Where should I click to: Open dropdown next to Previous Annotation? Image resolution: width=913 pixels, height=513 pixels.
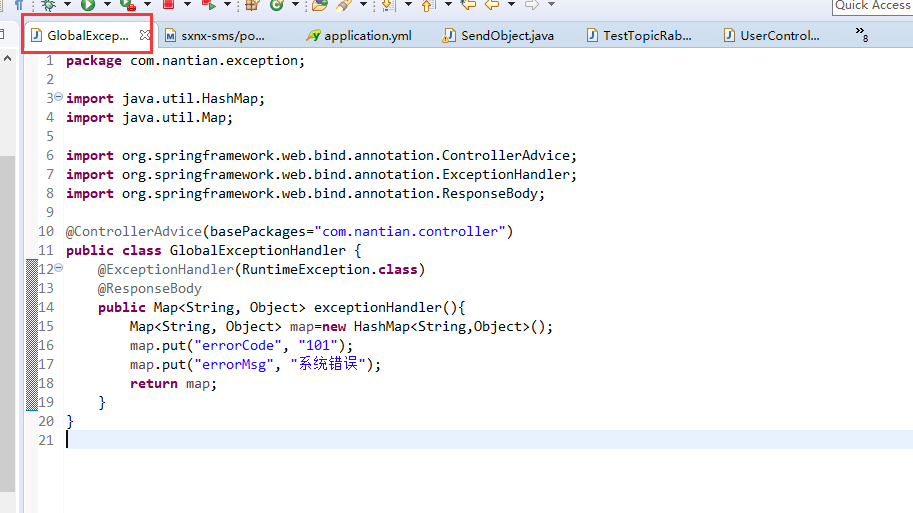pos(448,5)
